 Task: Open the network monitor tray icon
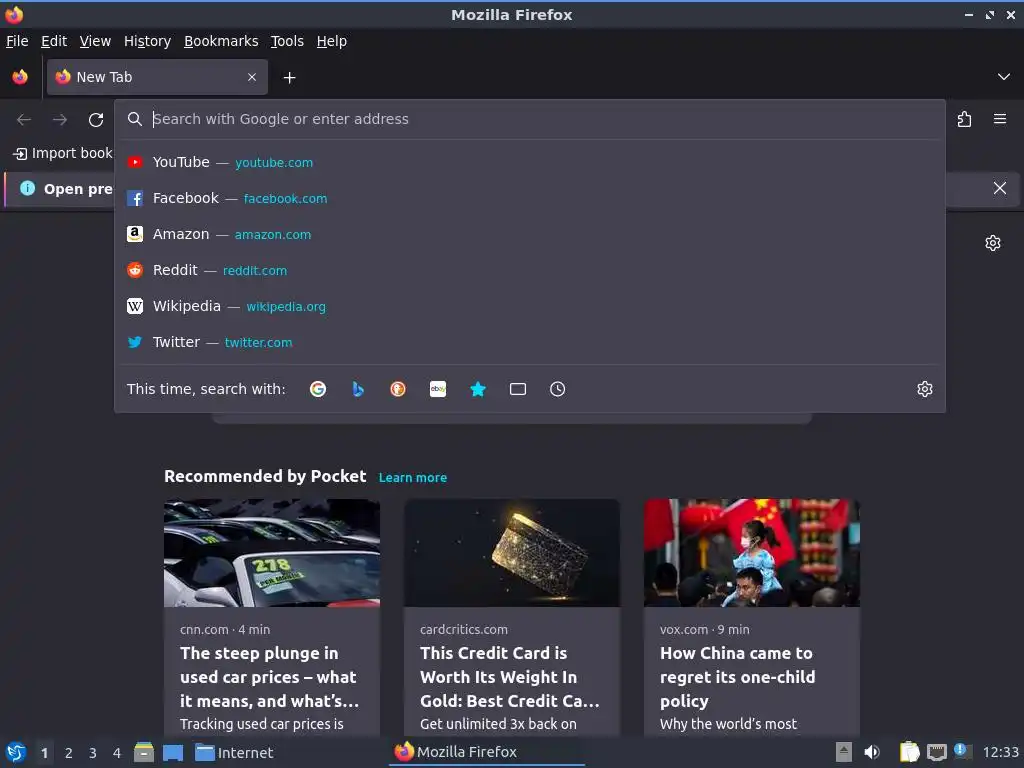pos(936,752)
